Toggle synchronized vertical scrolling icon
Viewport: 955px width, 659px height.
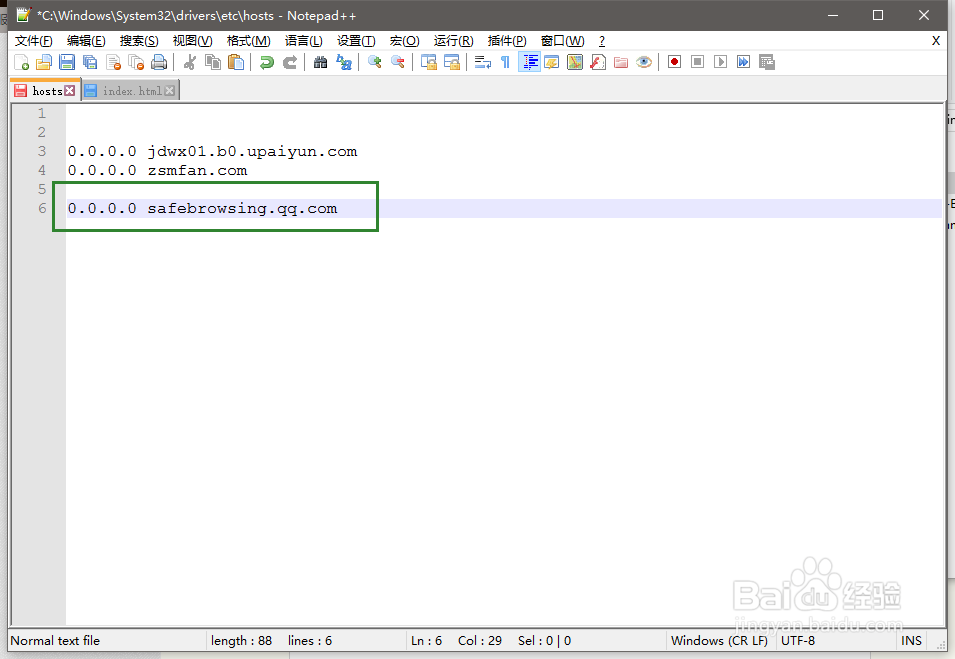pos(429,62)
